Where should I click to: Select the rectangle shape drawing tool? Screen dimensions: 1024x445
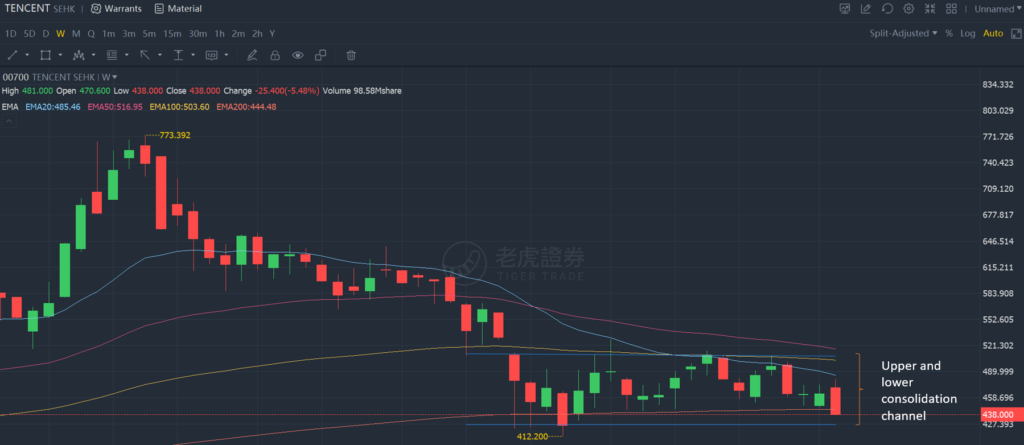tap(46, 55)
